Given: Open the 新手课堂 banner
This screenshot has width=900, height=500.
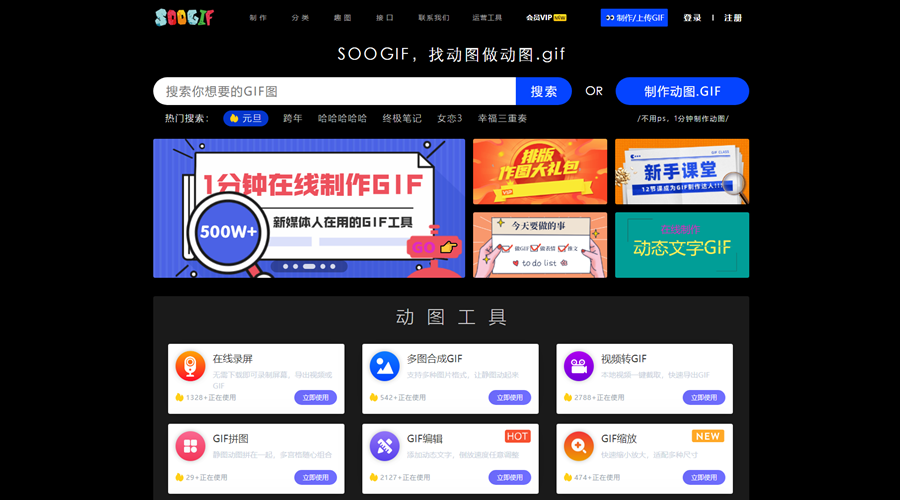Looking at the screenshot, I should tap(682, 172).
